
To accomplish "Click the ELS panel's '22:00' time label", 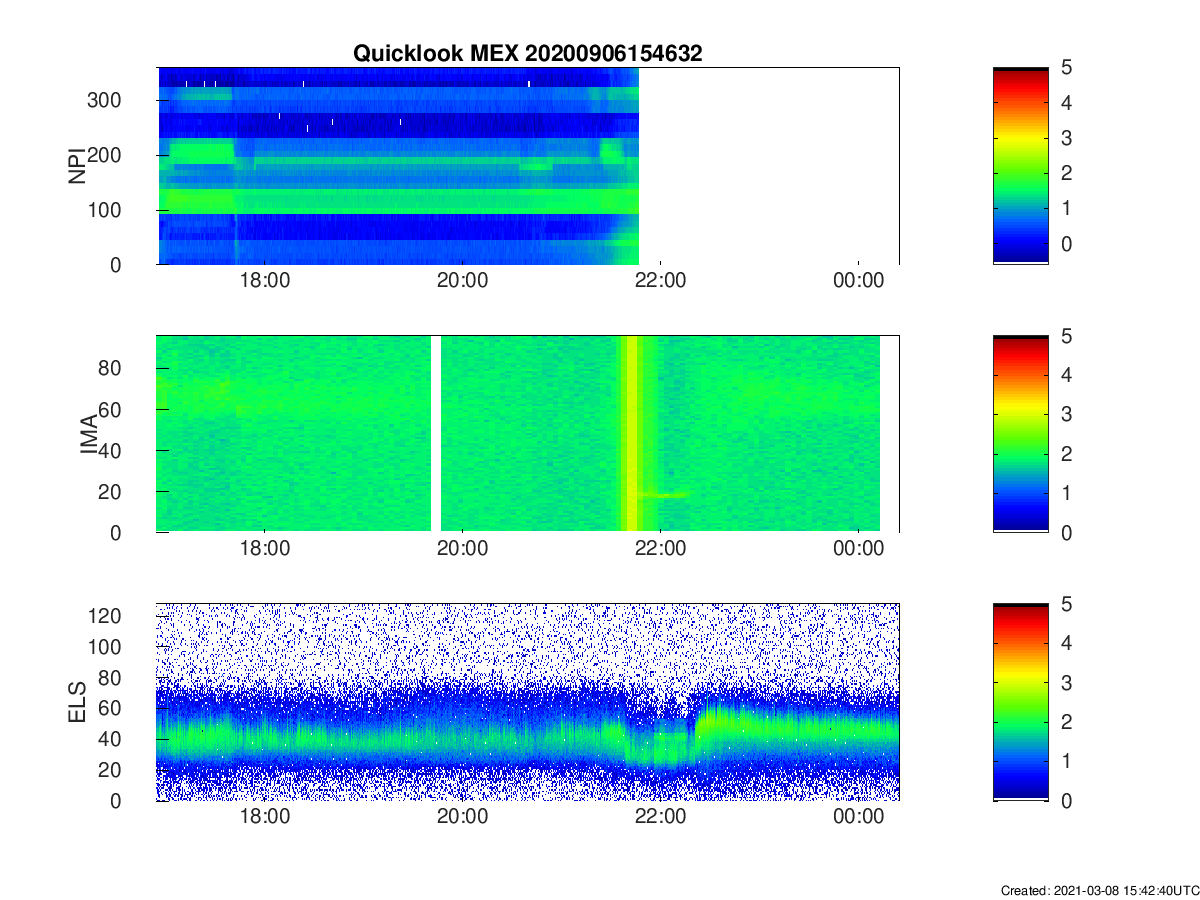I will tap(660, 817).
